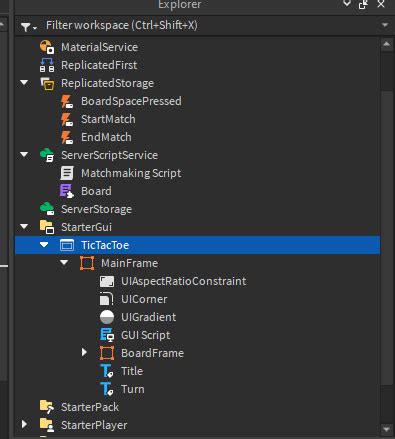The height and width of the screenshot is (439, 395).
Task: Collapse the ServerScriptService tree node
Action: pyautogui.click(x=24, y=154)
